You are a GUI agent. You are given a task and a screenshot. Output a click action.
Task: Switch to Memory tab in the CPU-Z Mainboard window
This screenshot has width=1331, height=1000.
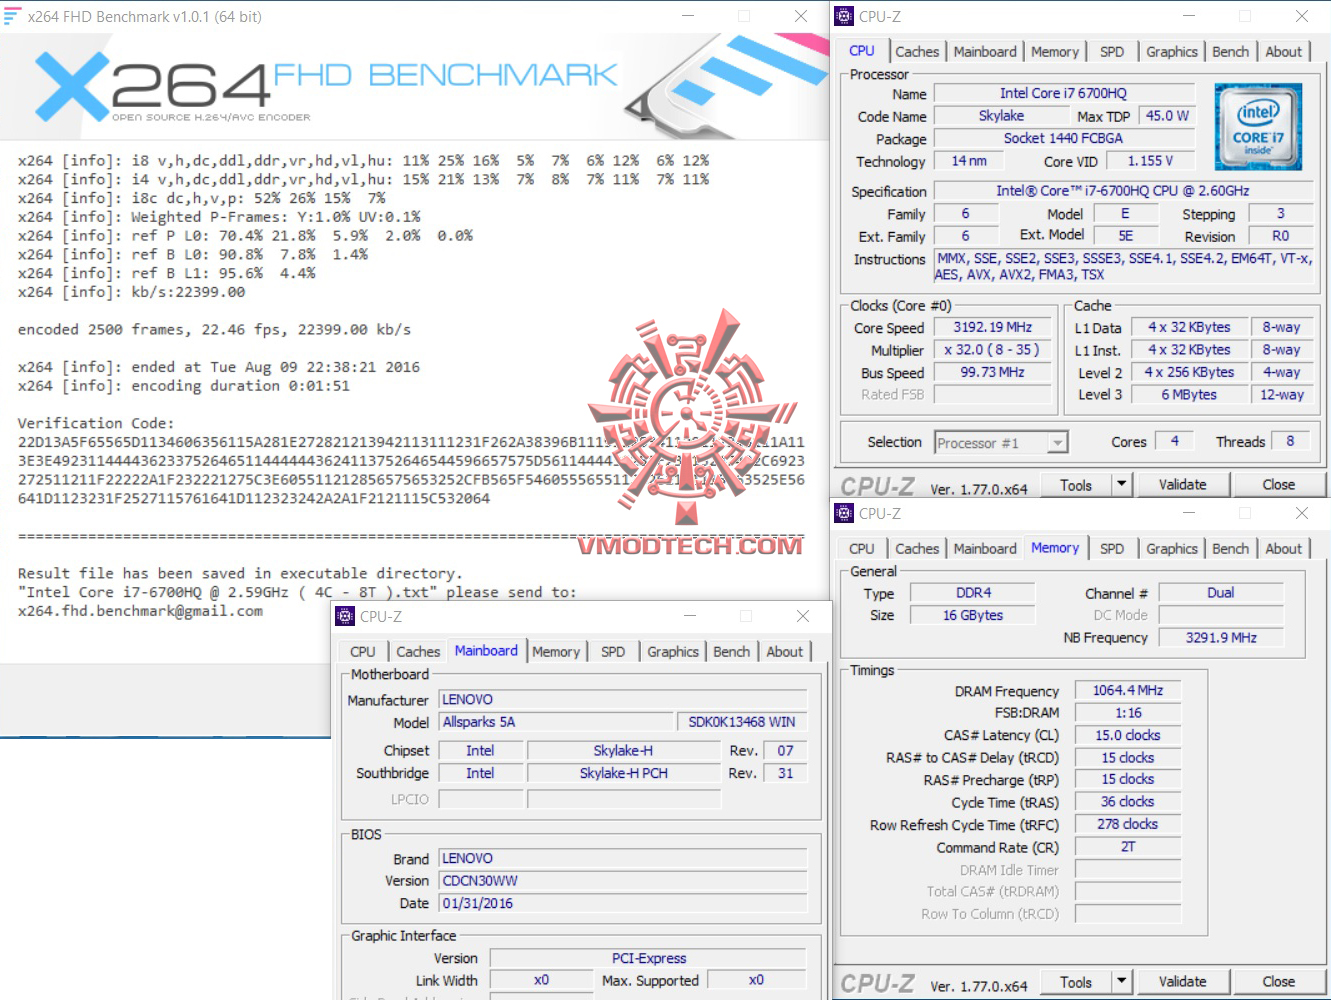[x=556, y=652]
